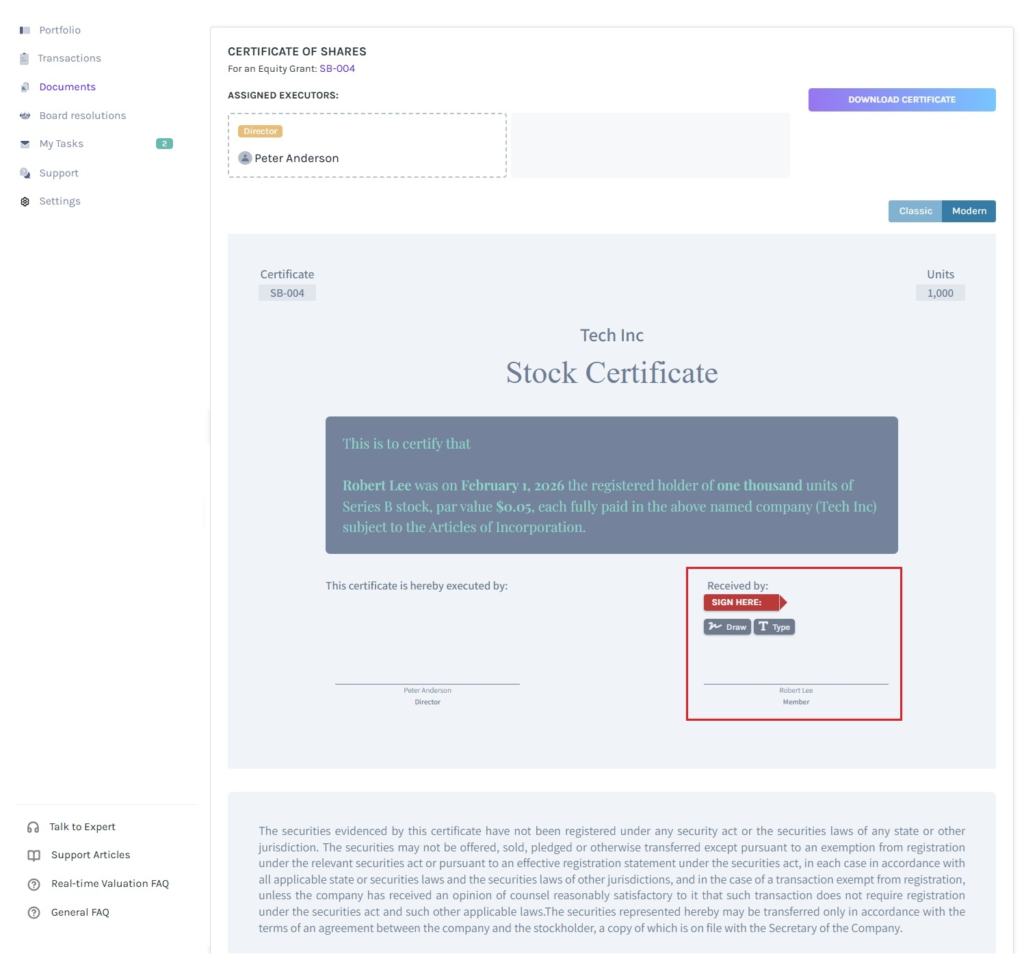The width and height of the screenshot is (1024, 956).
Task: Click the Board resolutions icon
Action: pyautogui.click(x=25, y=116)
